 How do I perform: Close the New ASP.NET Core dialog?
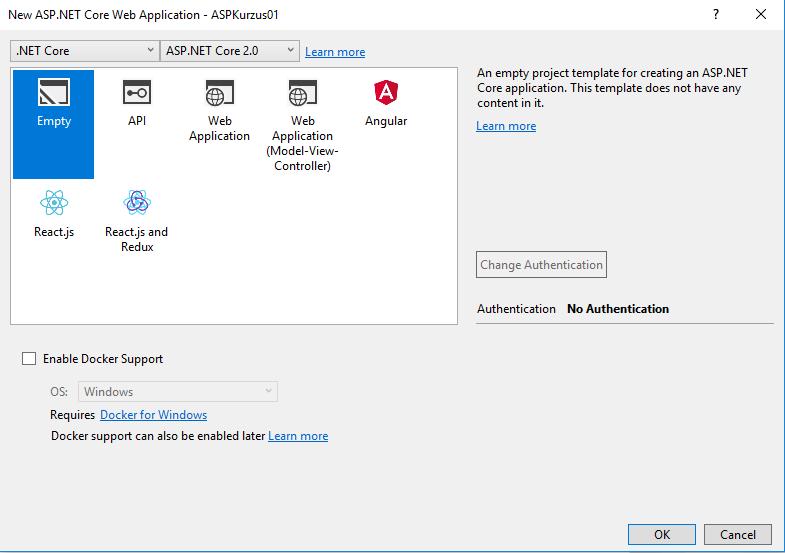(x=760, y=14)
